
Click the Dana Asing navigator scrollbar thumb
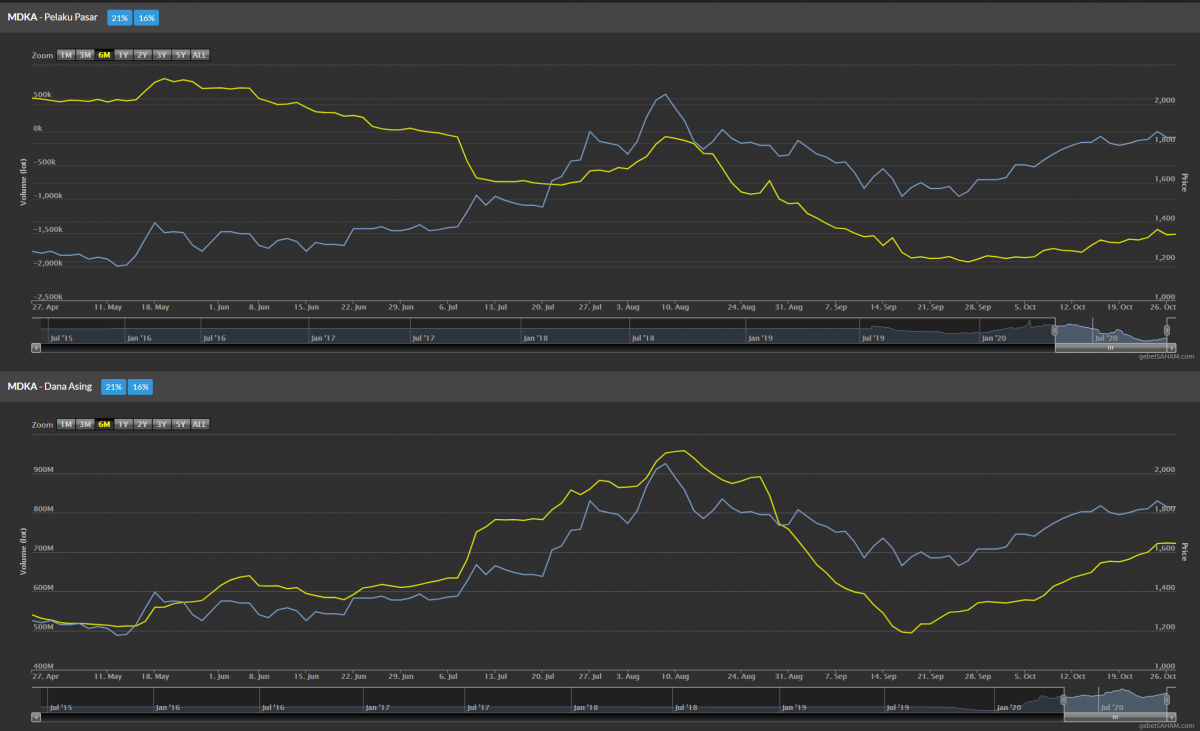pos(1115,717)
